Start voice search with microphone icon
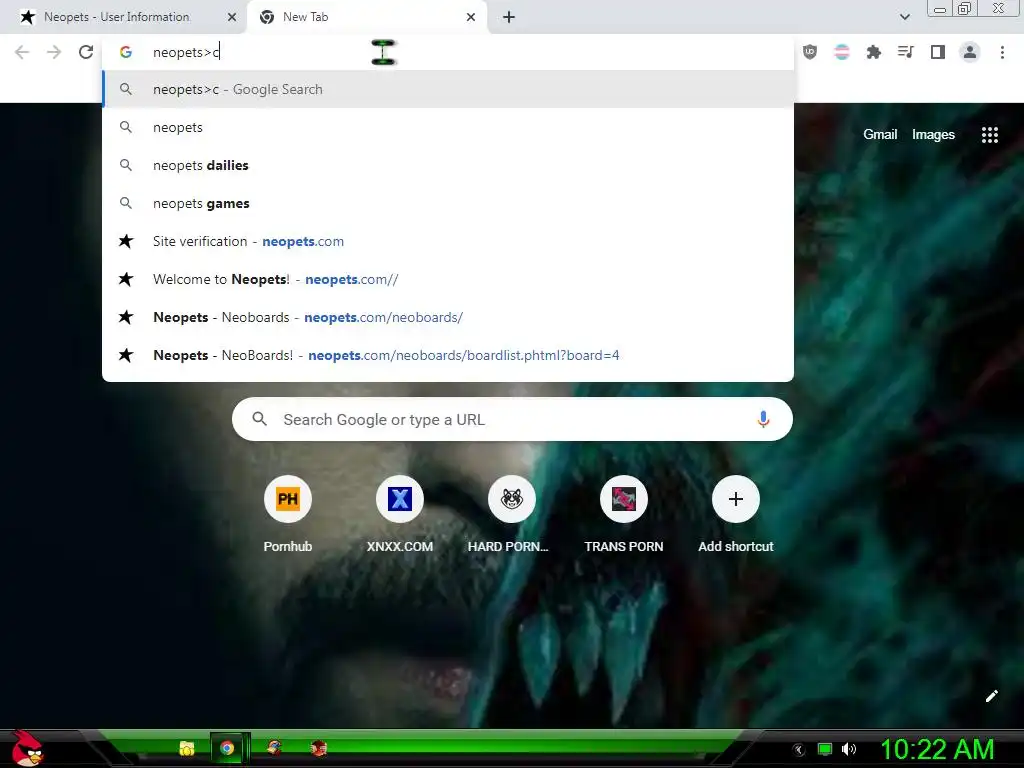1024x768 pixels. click(x=763, y=419)
